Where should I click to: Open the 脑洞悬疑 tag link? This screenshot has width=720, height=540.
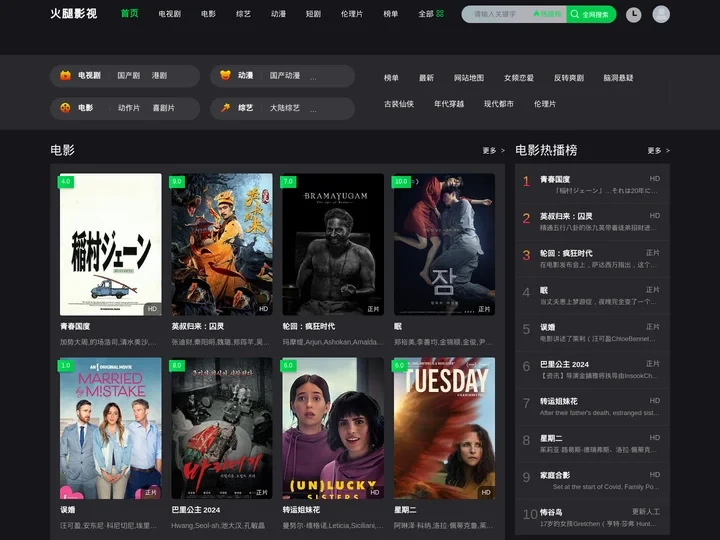[618, 78]
